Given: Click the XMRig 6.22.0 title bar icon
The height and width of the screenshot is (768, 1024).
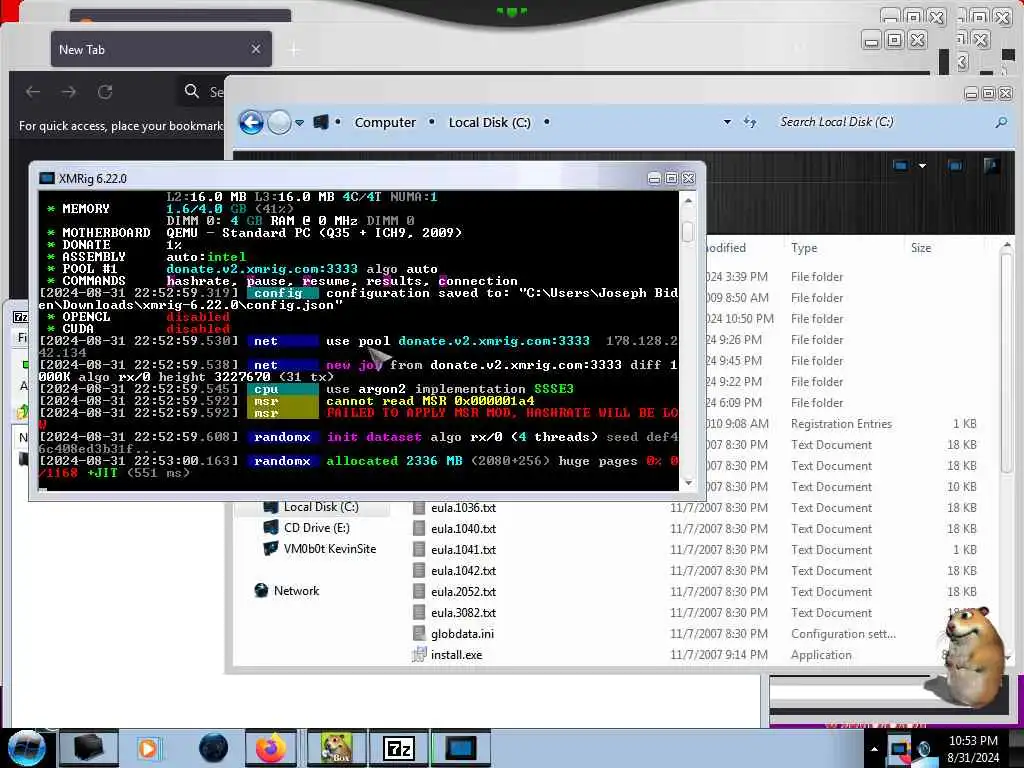Looking at the screenshot, I should [46, 178].
